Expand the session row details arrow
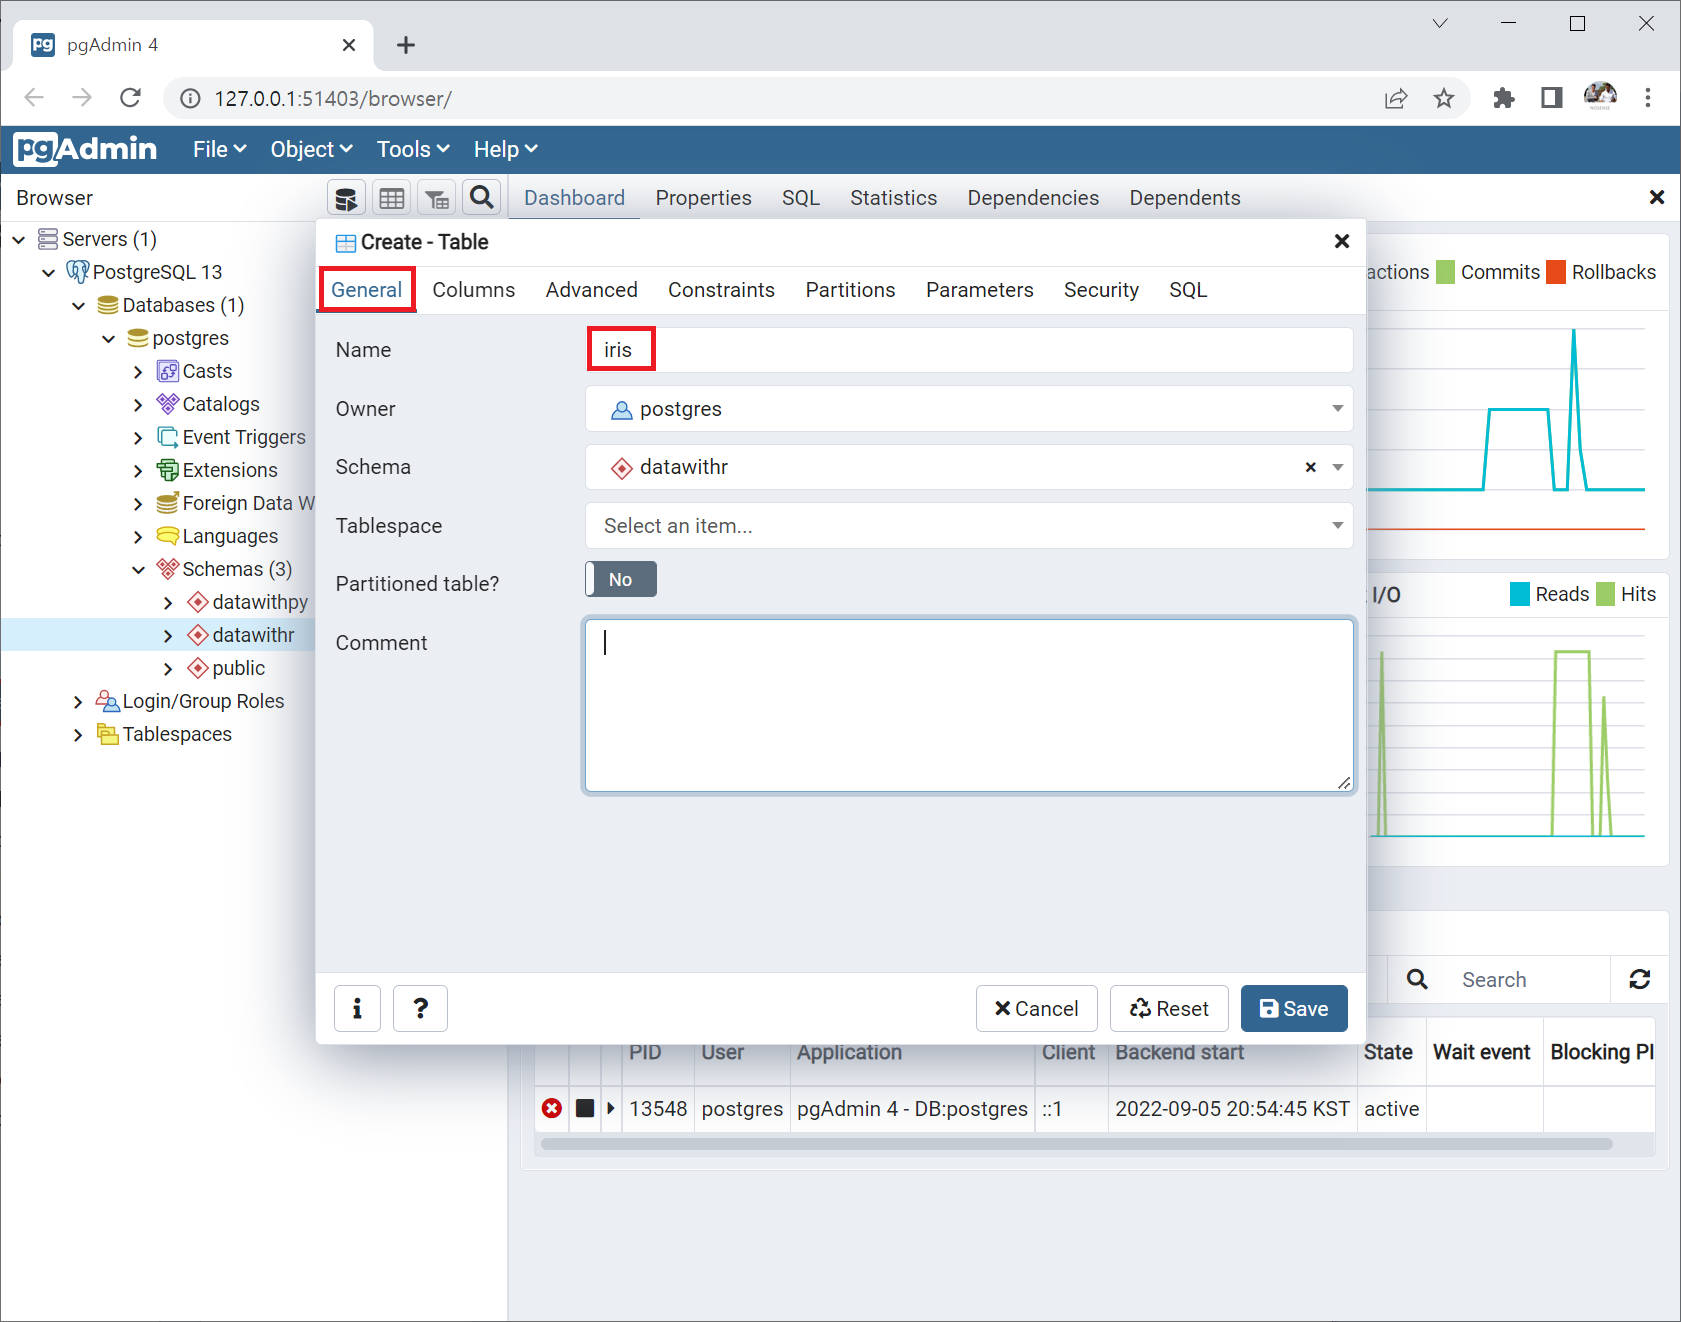The image size is (1681, 1322). pos(610,1108)
